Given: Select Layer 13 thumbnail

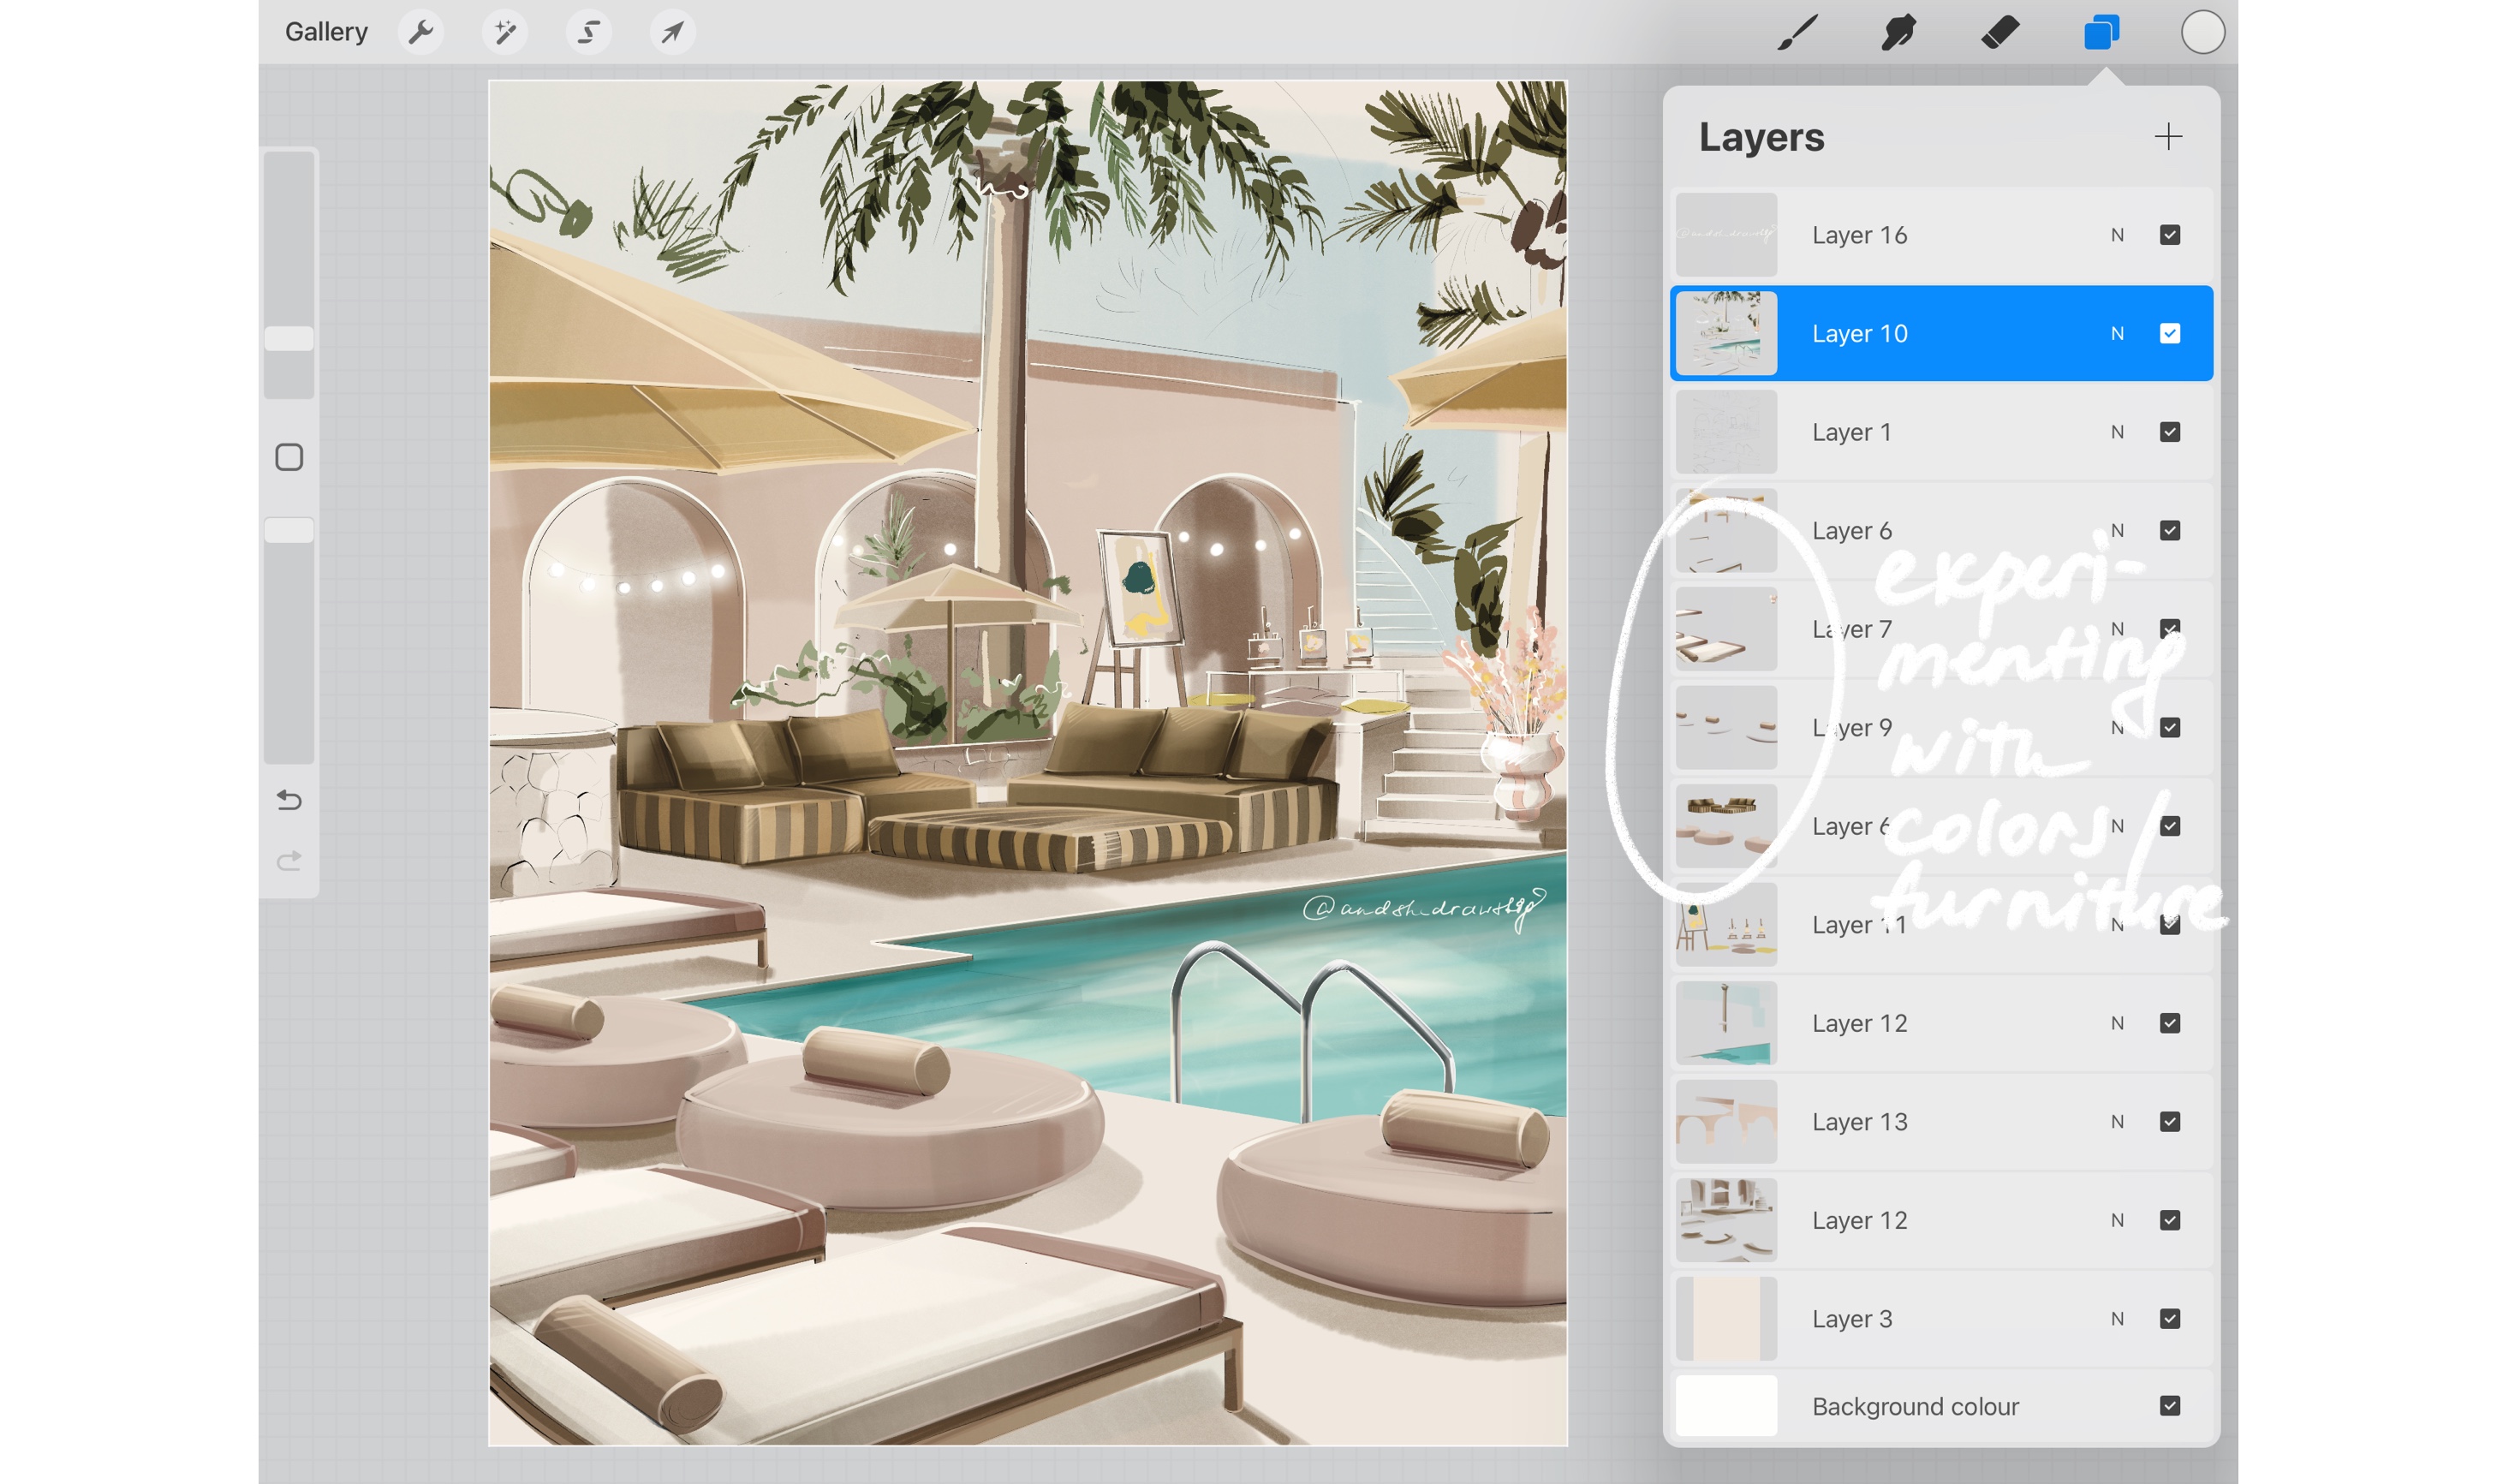Looking at the screenshot, I should tap(1726, 1122).
